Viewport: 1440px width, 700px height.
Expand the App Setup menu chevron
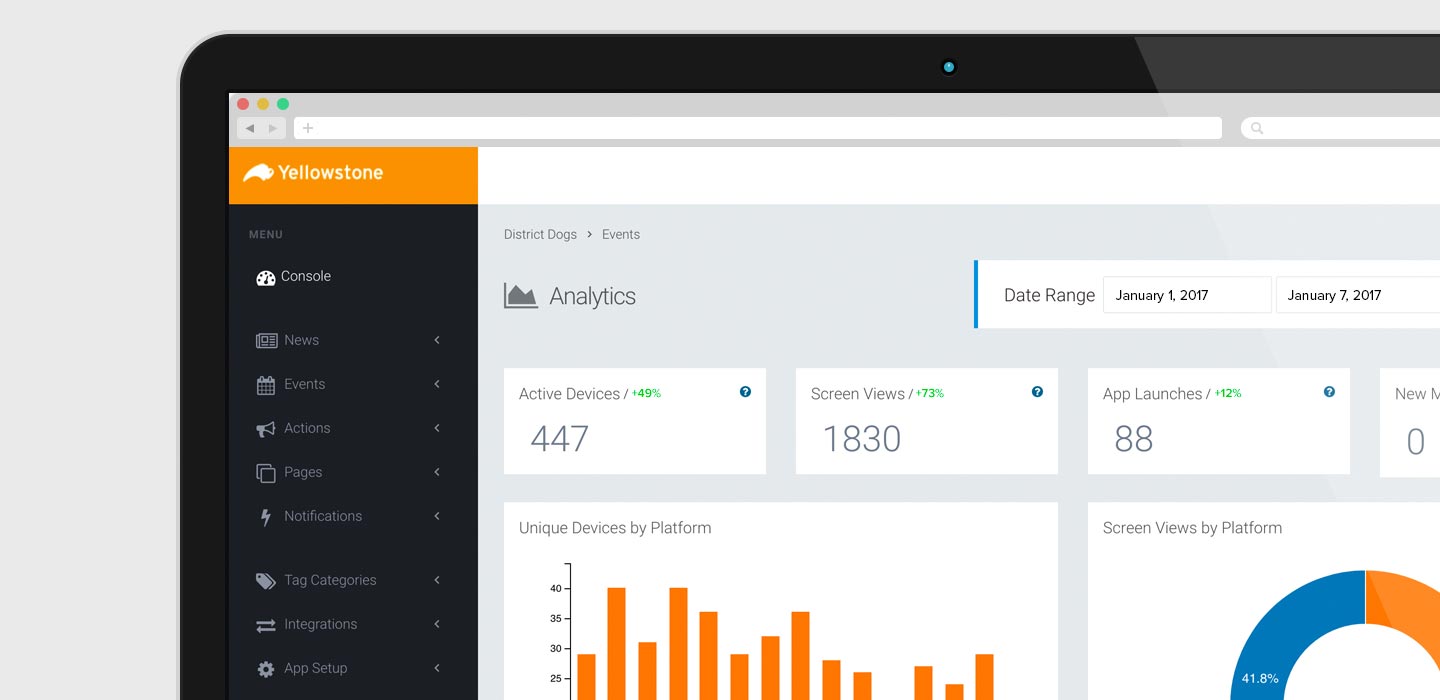point(437,668)
